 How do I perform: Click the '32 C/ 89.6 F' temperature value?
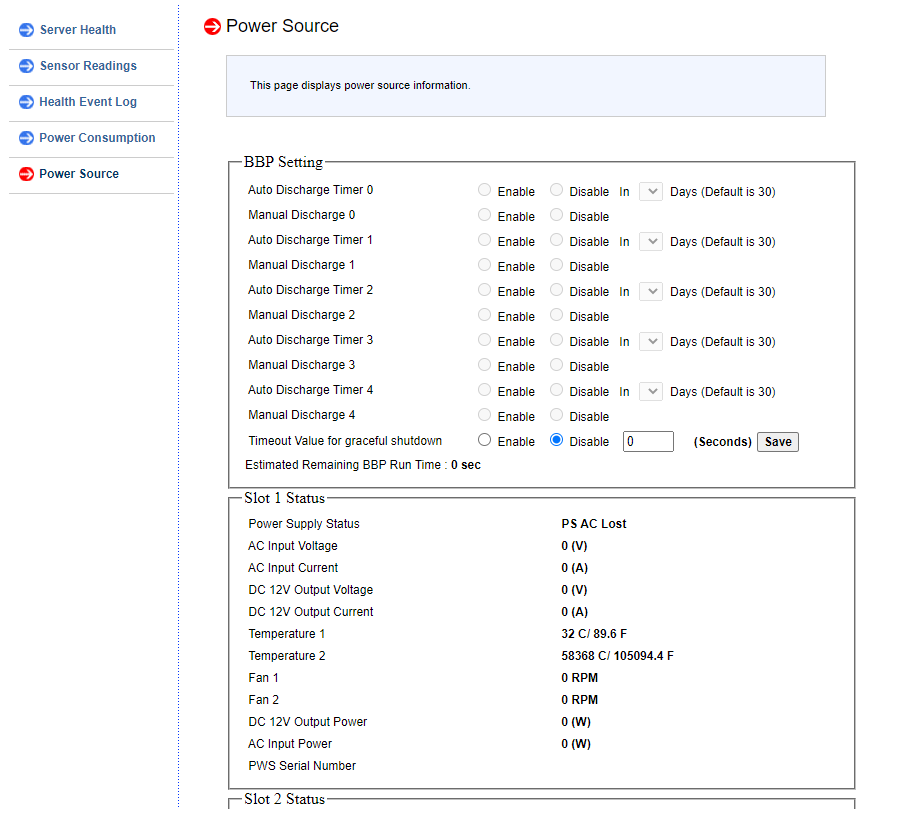(x=594, y=634)
